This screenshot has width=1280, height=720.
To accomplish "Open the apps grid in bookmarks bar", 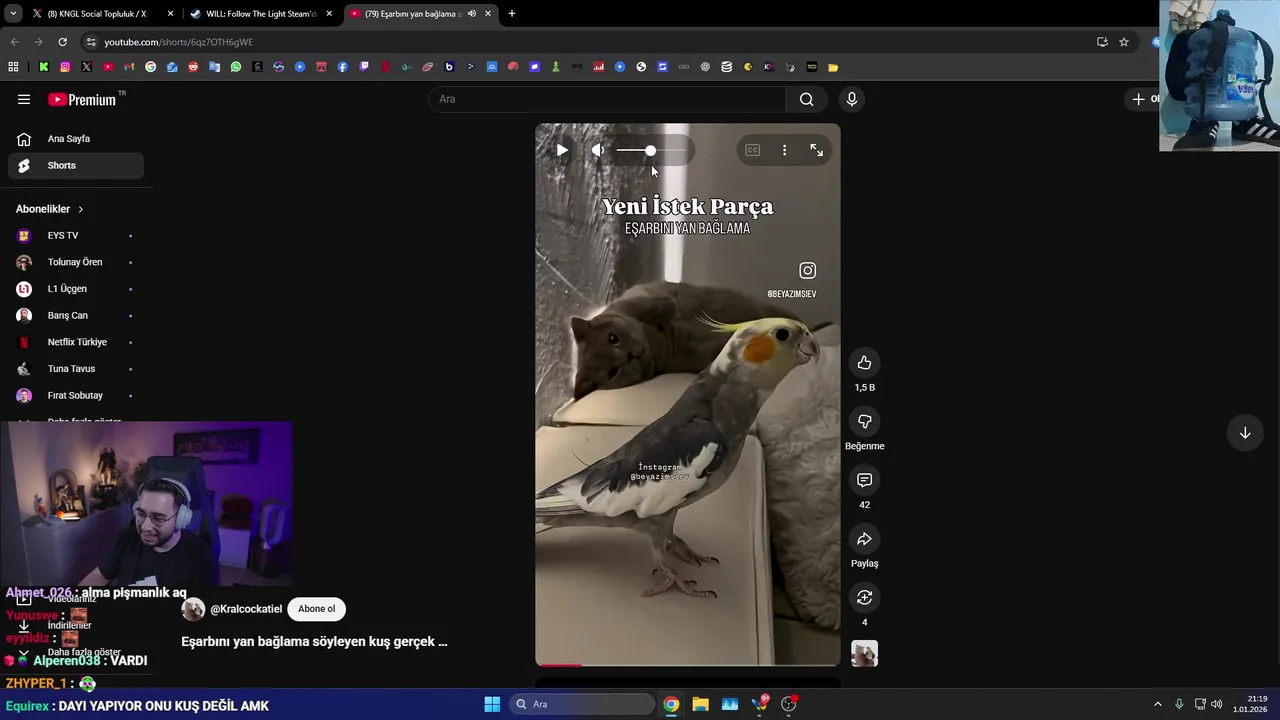I will pyautogui.click(x=13, y=67).
